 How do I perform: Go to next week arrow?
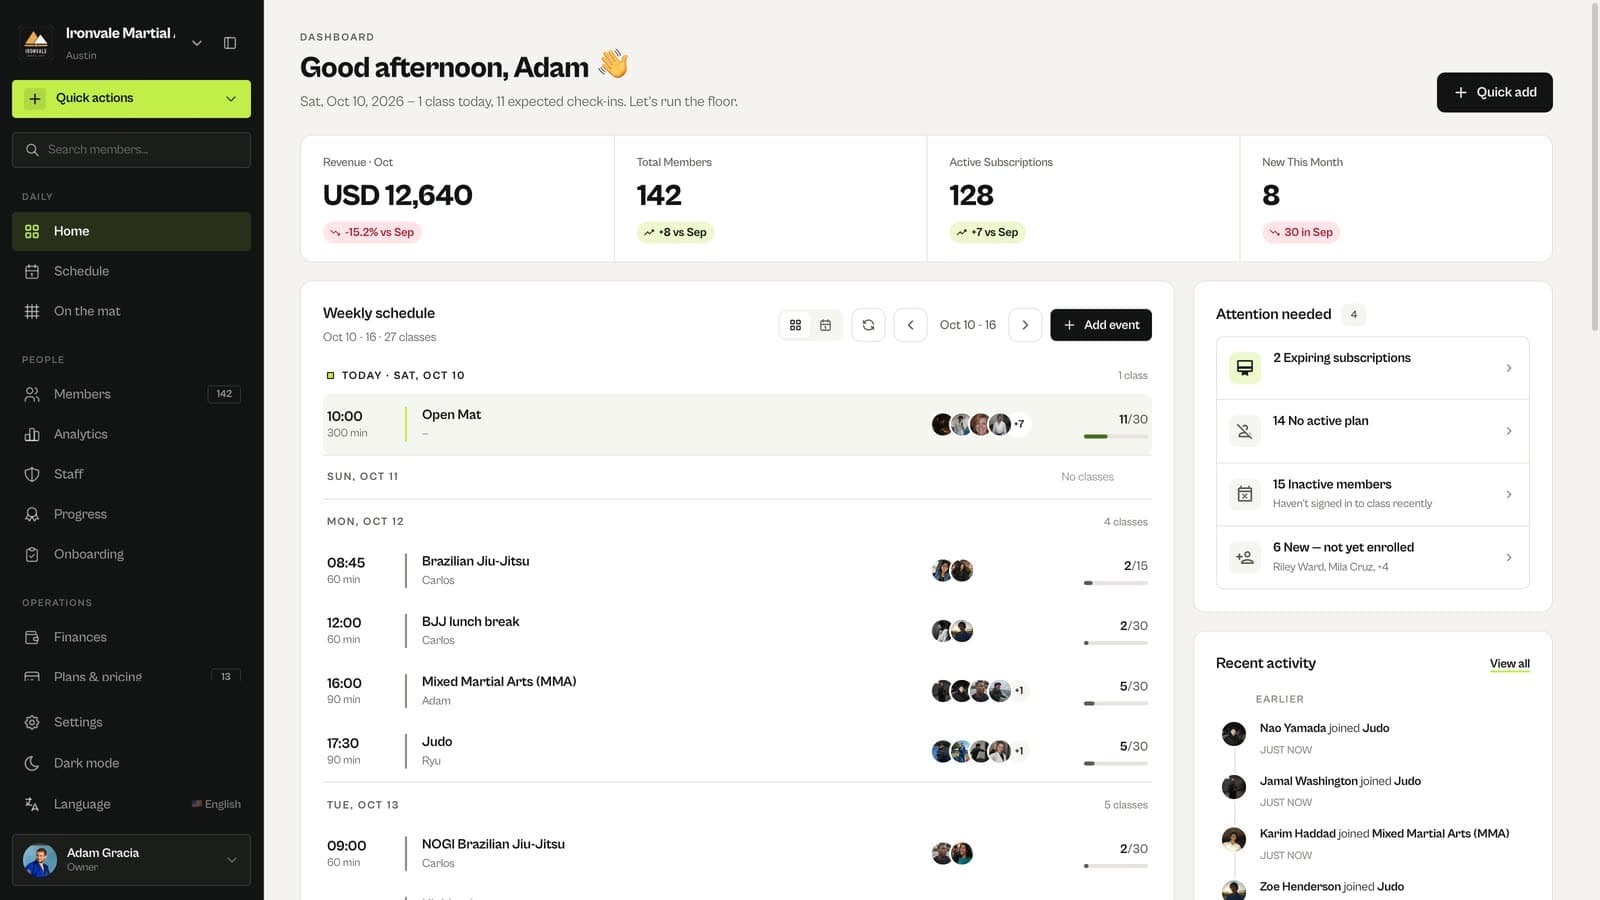pos(1025,325)
